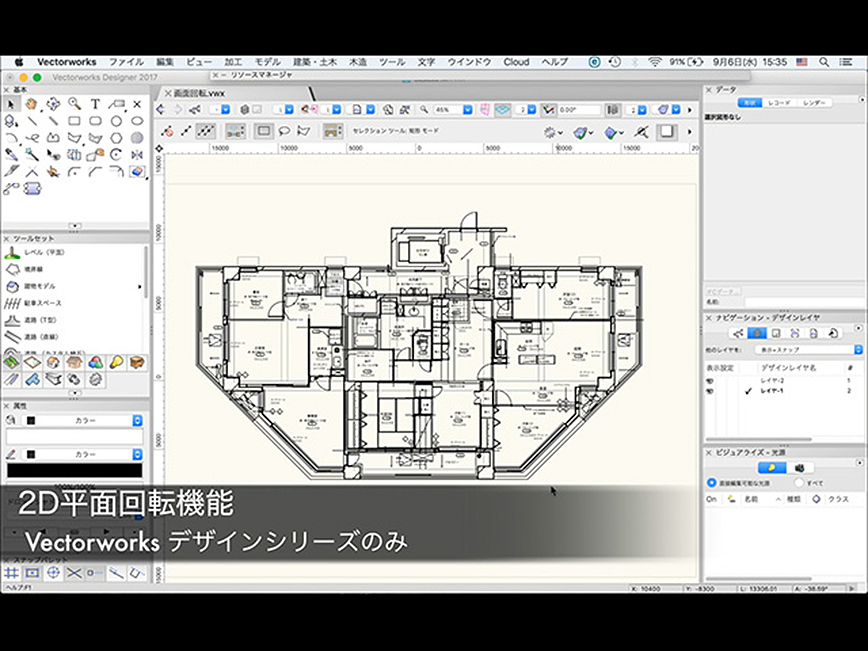The width and height of the screenshot is (868, 651).
Task: Select the Pan hand tool
Action: click(32, 104)
